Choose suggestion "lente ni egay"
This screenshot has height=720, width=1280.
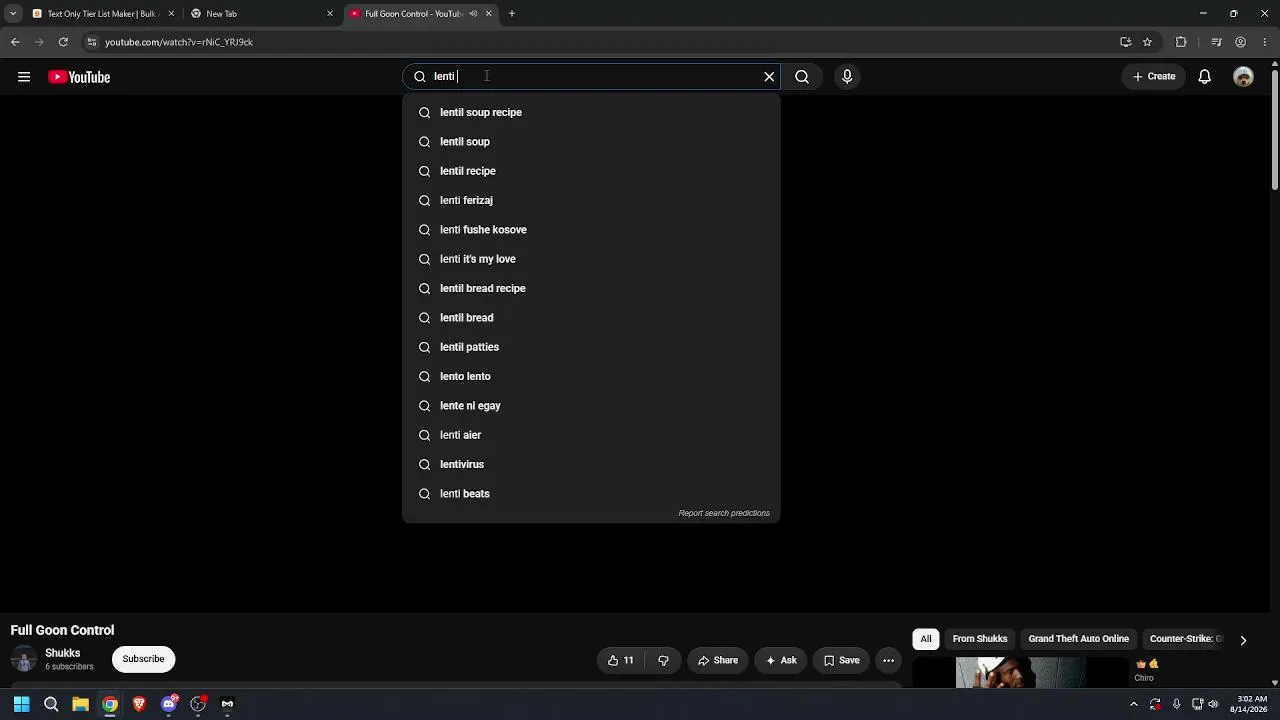[591, 406]
